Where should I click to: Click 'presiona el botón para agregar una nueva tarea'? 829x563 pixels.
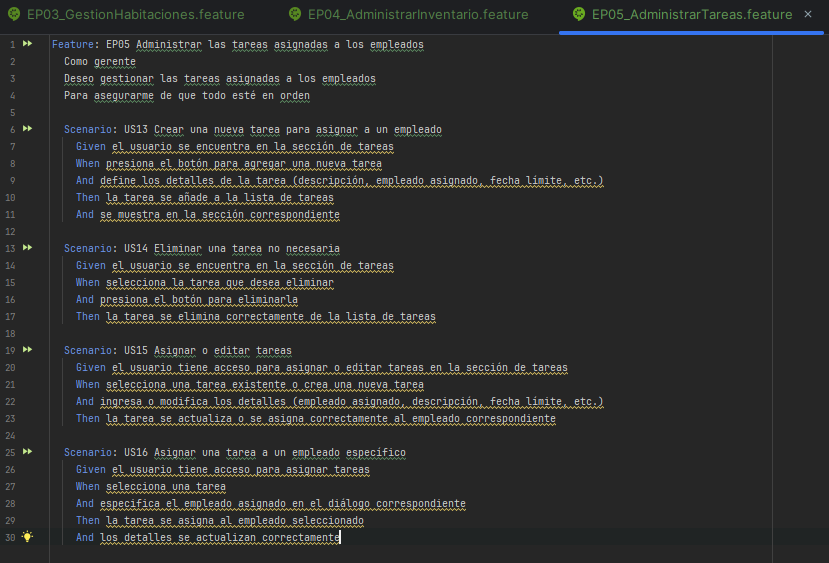pos(244,164)
